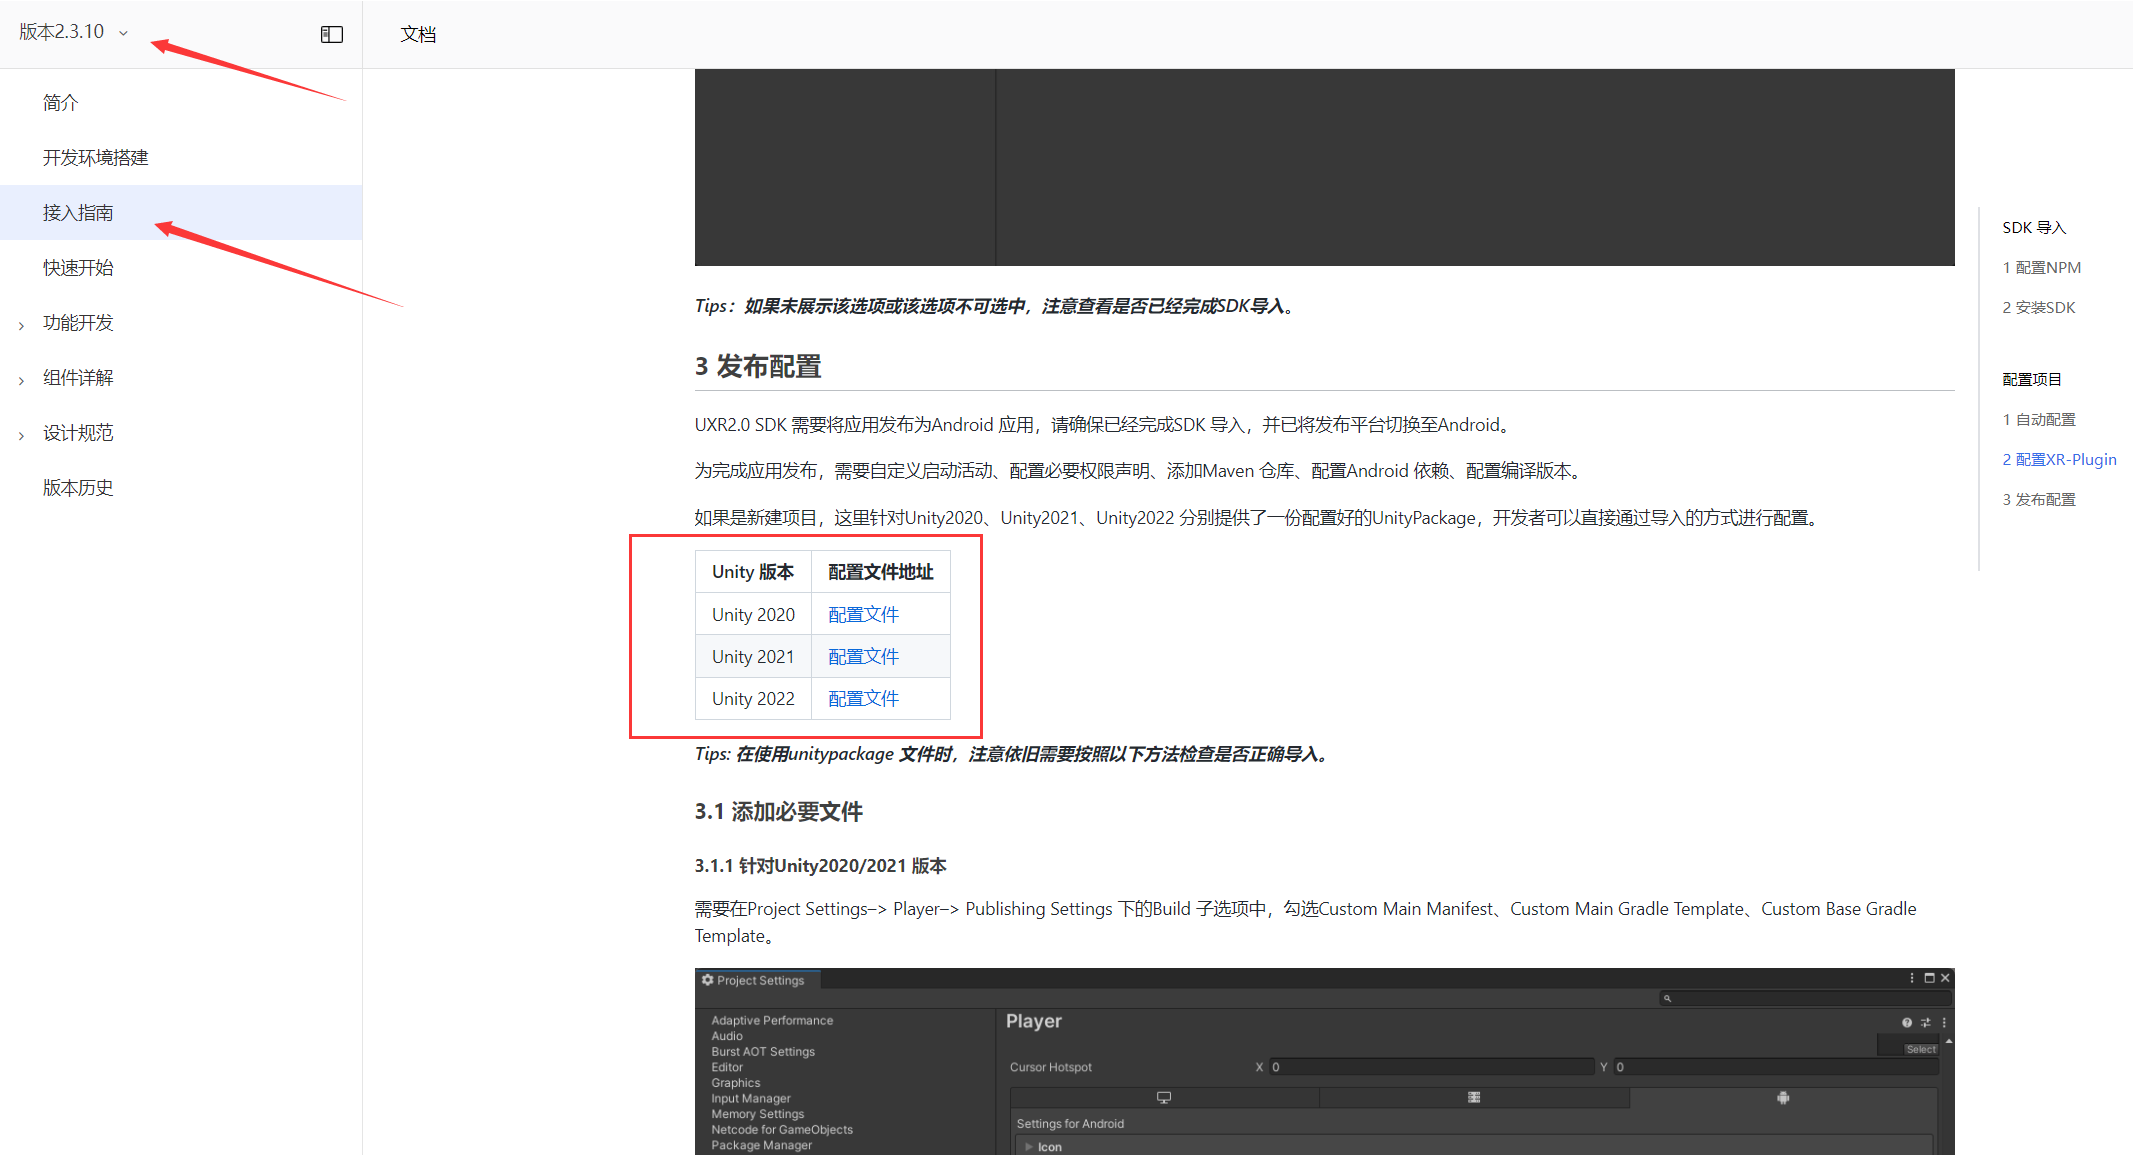Open the 版本2.3.10 version dropdown
2133x1155 pixels.
coord(74,32)
